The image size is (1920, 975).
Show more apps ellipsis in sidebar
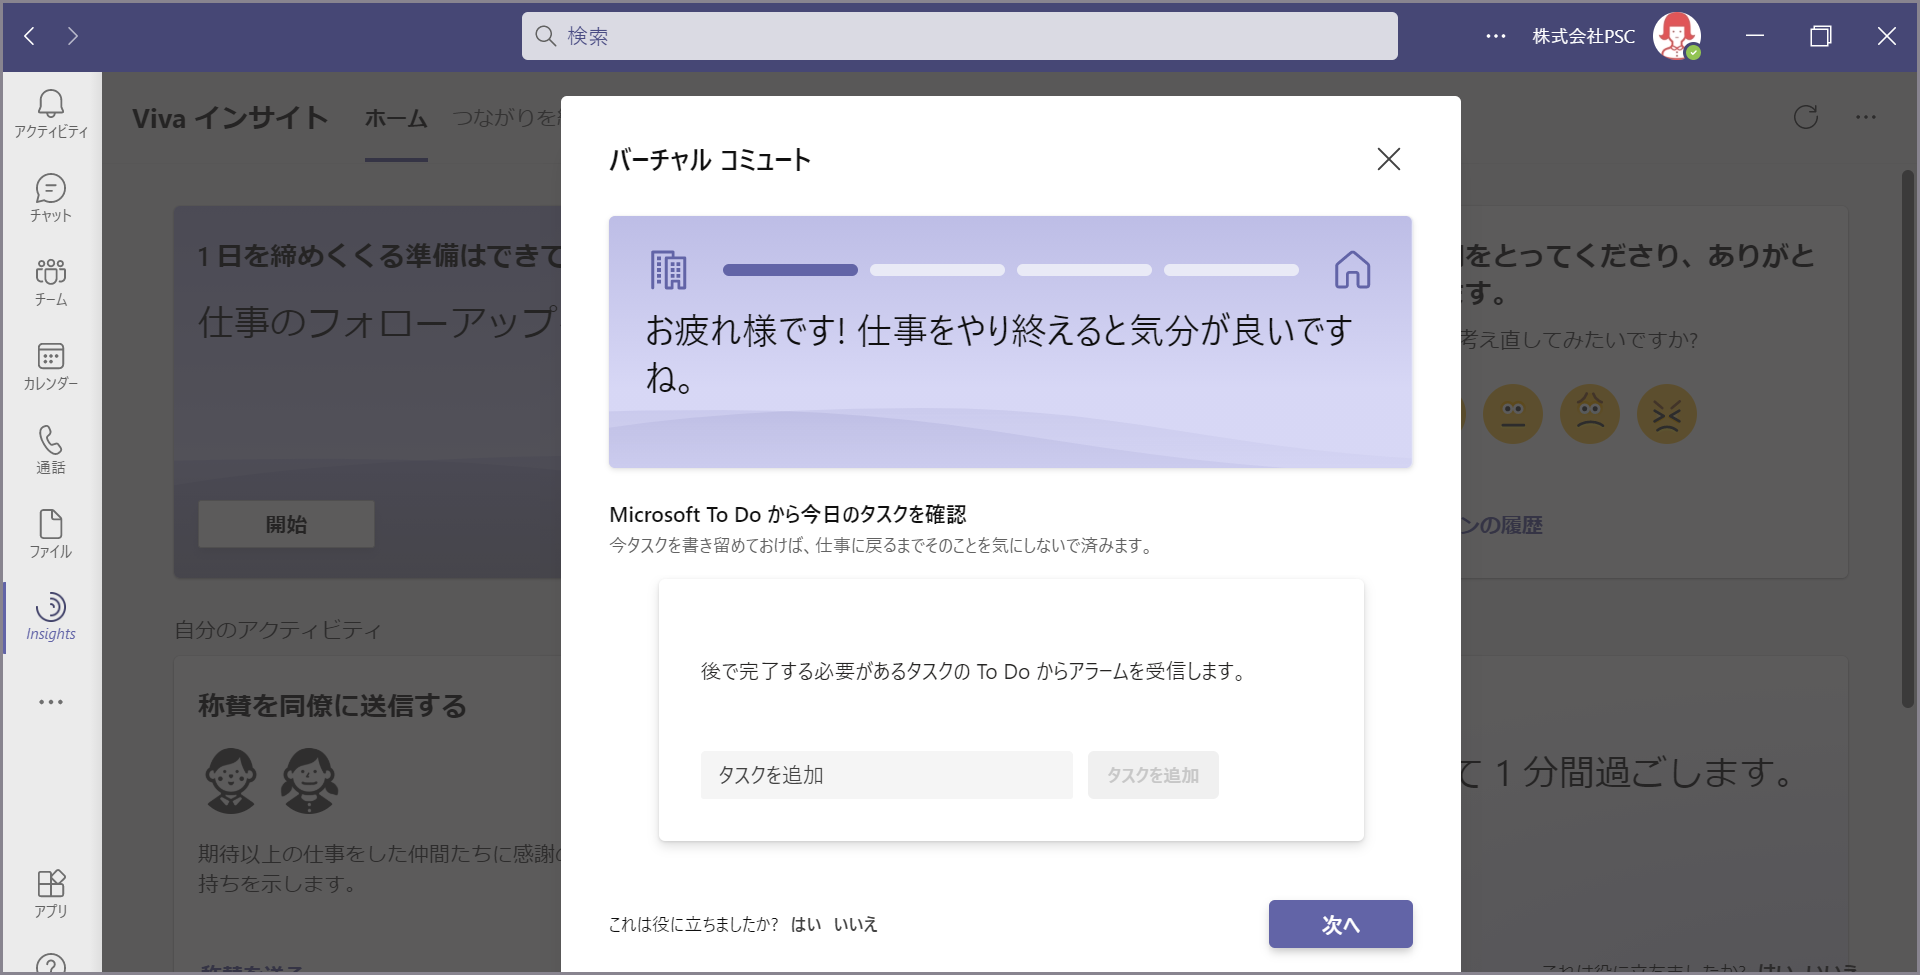51,702
